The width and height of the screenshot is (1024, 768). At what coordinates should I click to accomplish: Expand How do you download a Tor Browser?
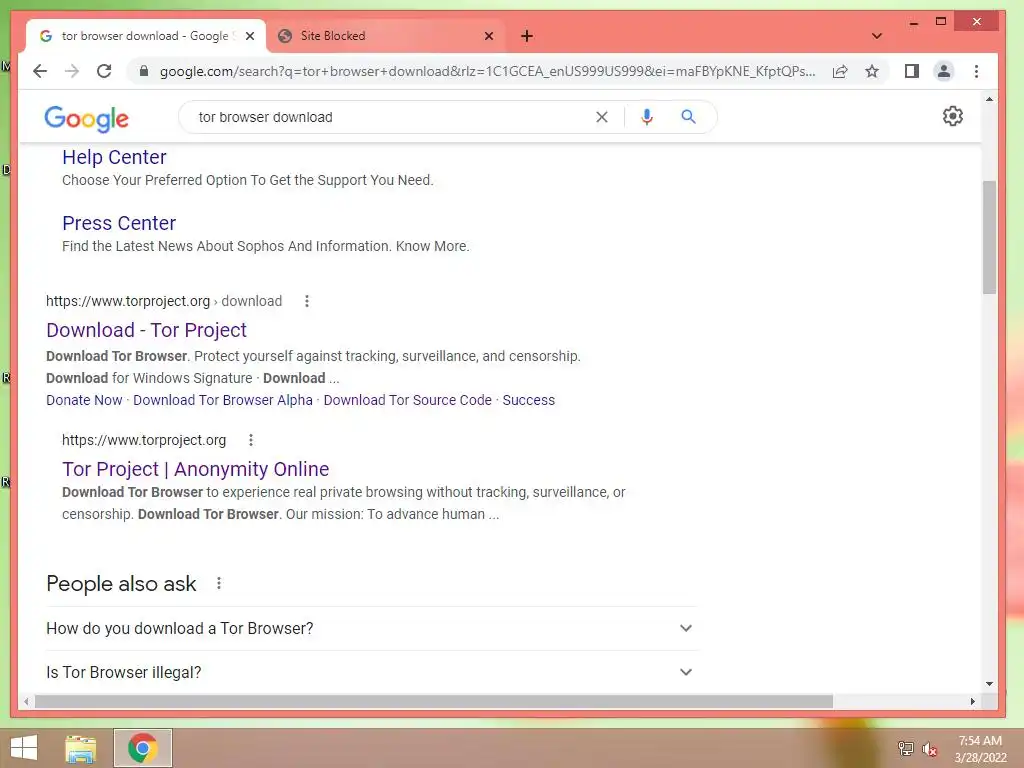click(371, 628)
